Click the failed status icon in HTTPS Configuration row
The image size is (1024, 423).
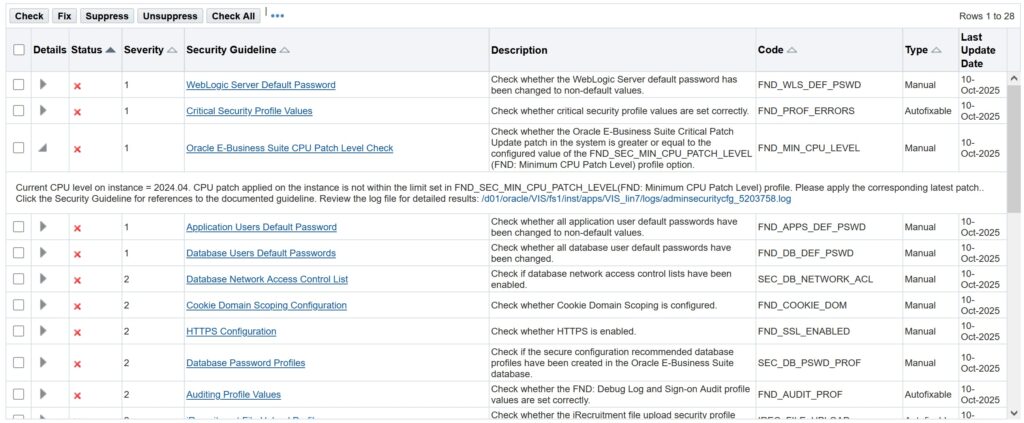[x=77, y=332]
